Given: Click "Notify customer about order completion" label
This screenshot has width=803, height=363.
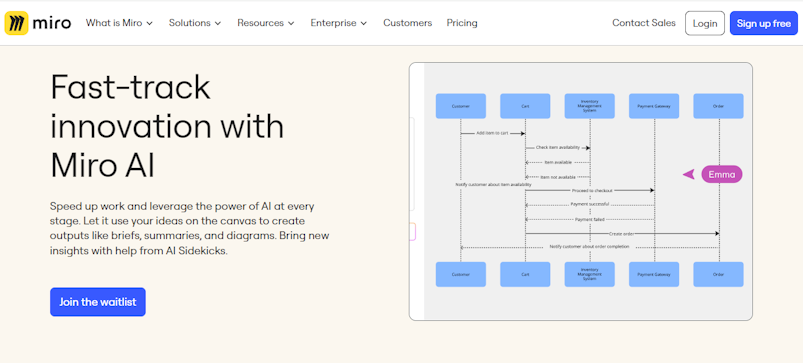Looking at the screenshot, I should (x=589, y=247).
